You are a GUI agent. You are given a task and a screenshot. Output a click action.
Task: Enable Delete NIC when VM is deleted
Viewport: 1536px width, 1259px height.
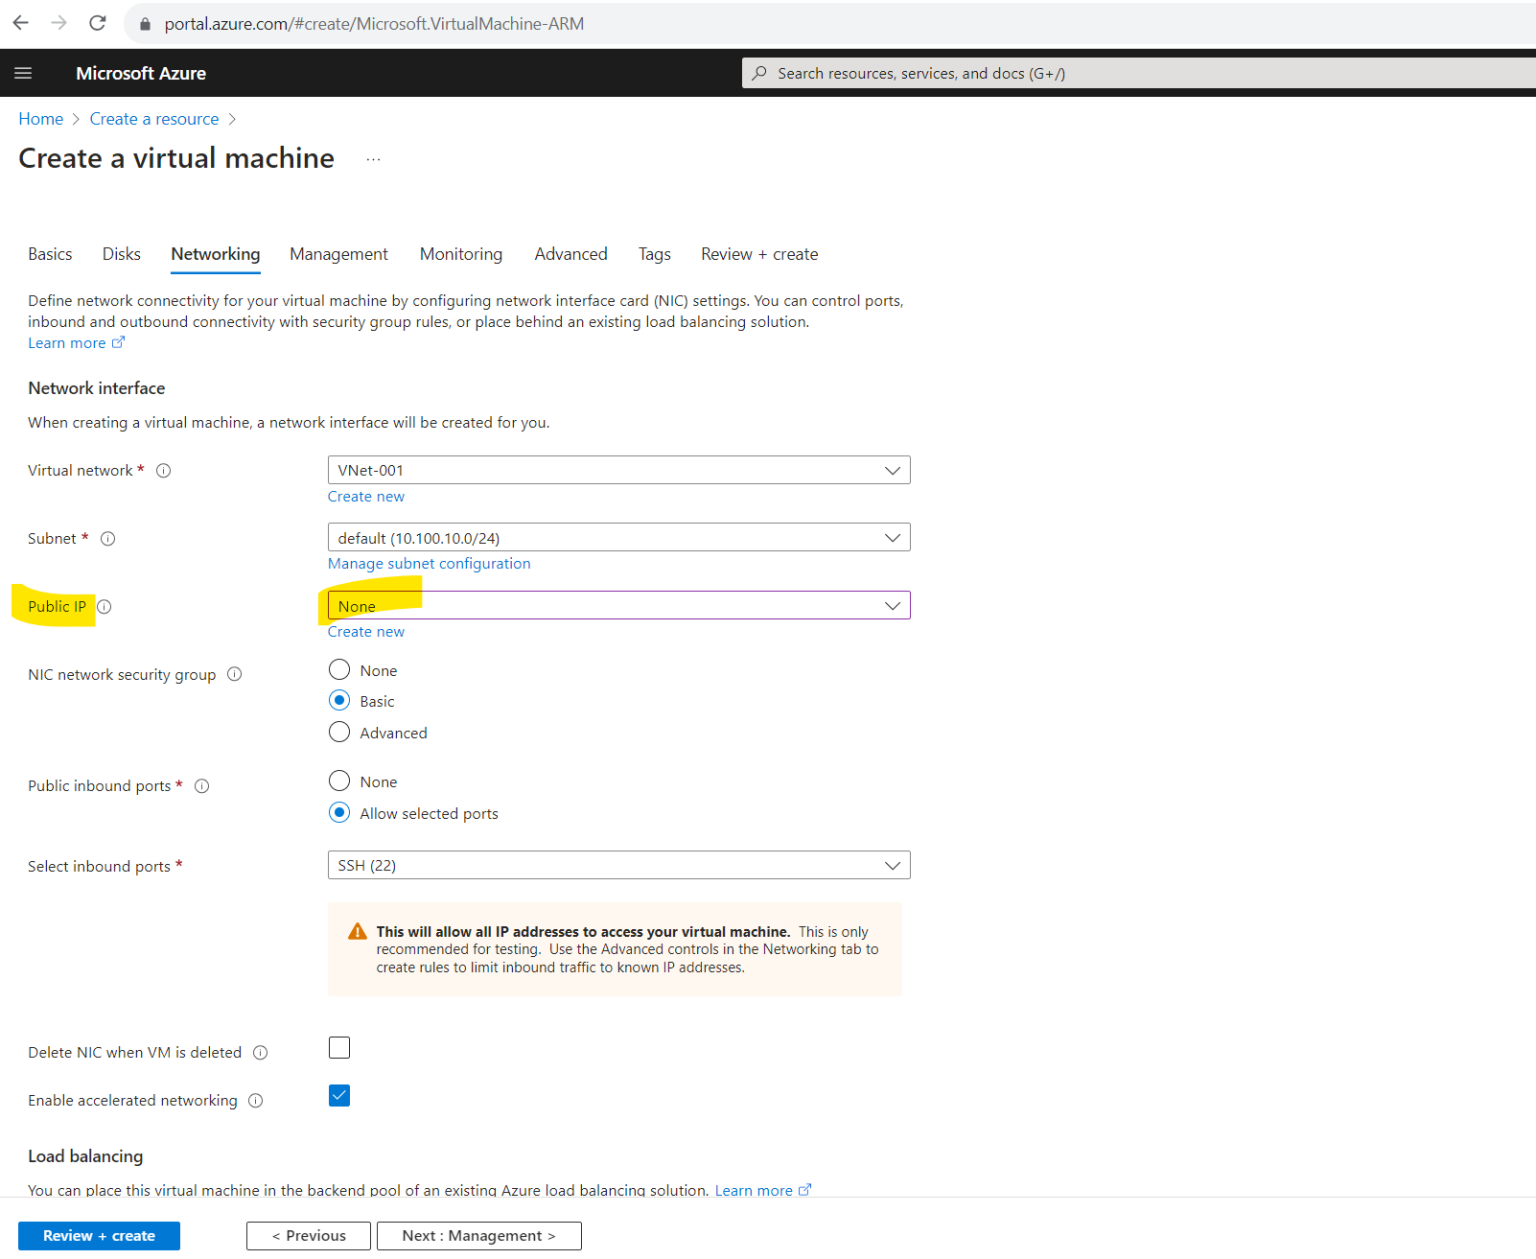[x=339, y=1048]
